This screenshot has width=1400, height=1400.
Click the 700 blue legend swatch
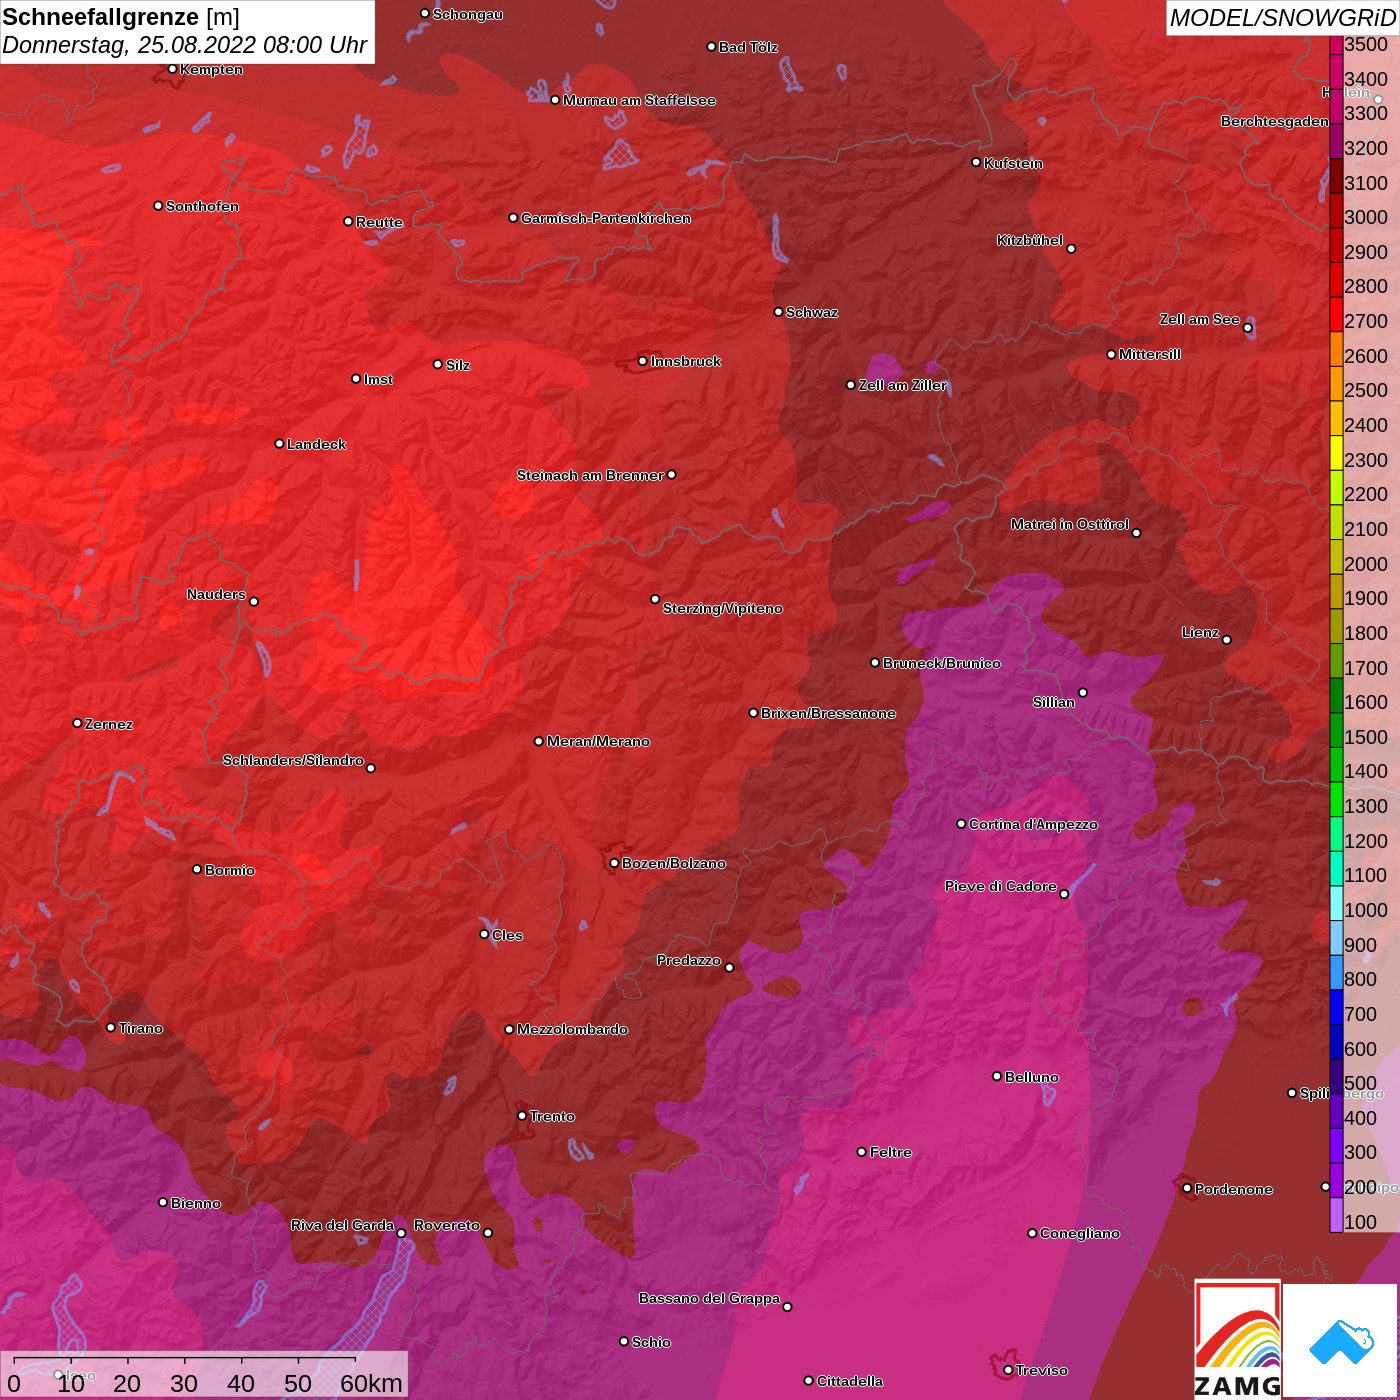pyautogui.click(x=1336, y=1006)
